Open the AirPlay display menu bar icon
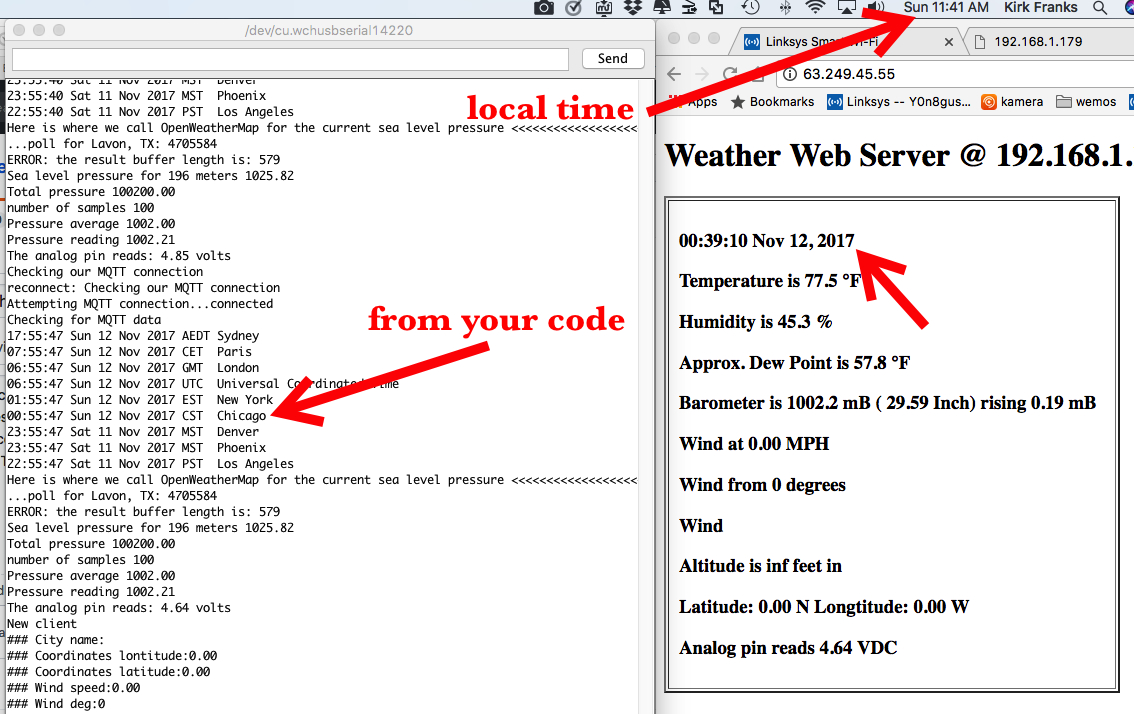 846,8
